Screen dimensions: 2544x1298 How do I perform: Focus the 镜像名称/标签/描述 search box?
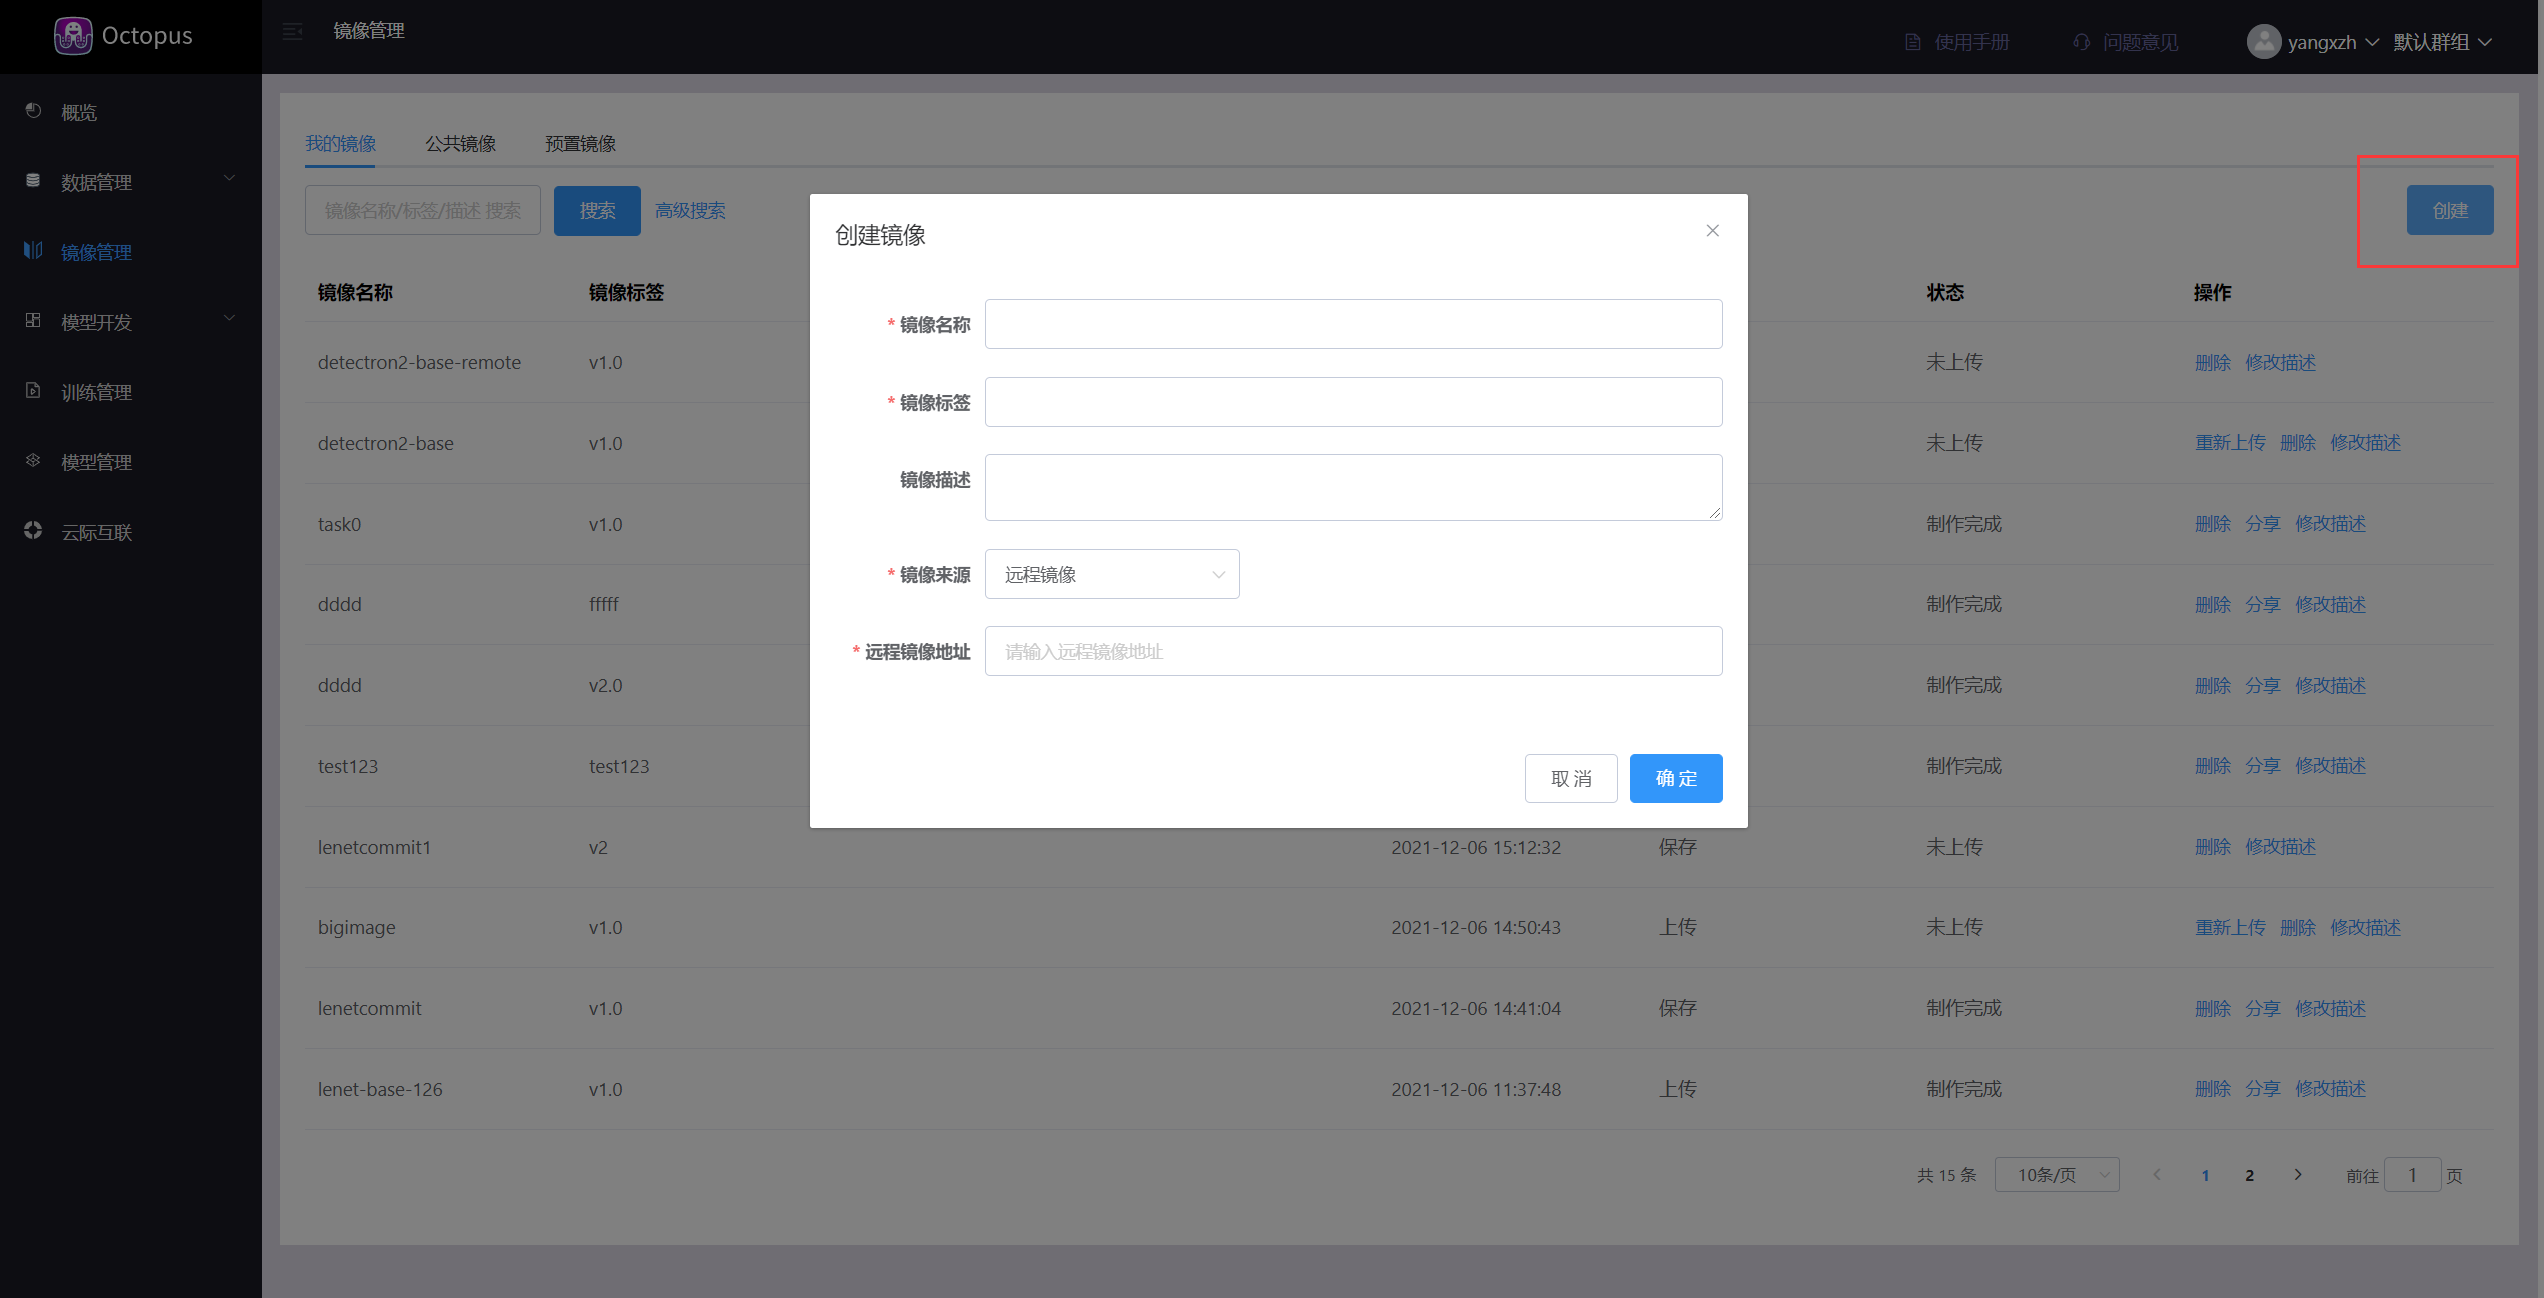click(423, 211)
